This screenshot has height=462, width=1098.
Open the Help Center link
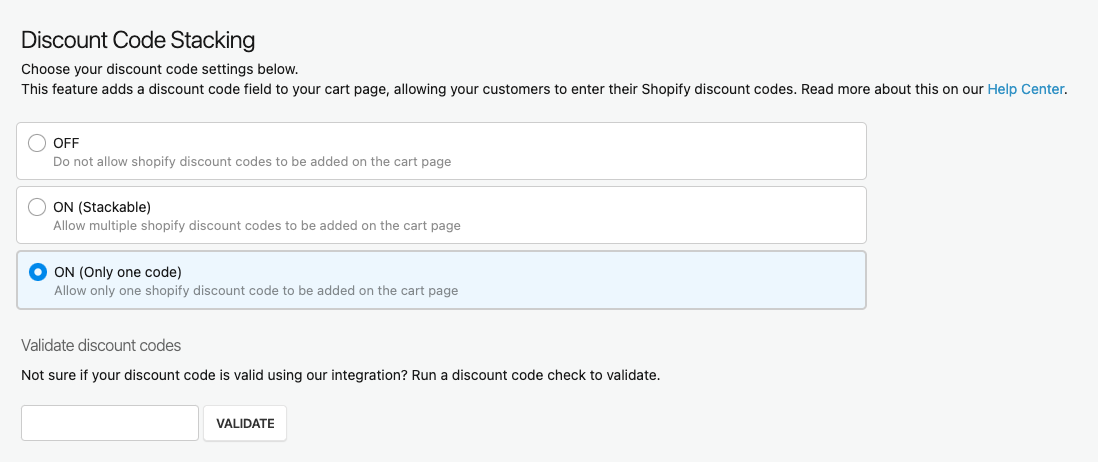[1025, 90]
